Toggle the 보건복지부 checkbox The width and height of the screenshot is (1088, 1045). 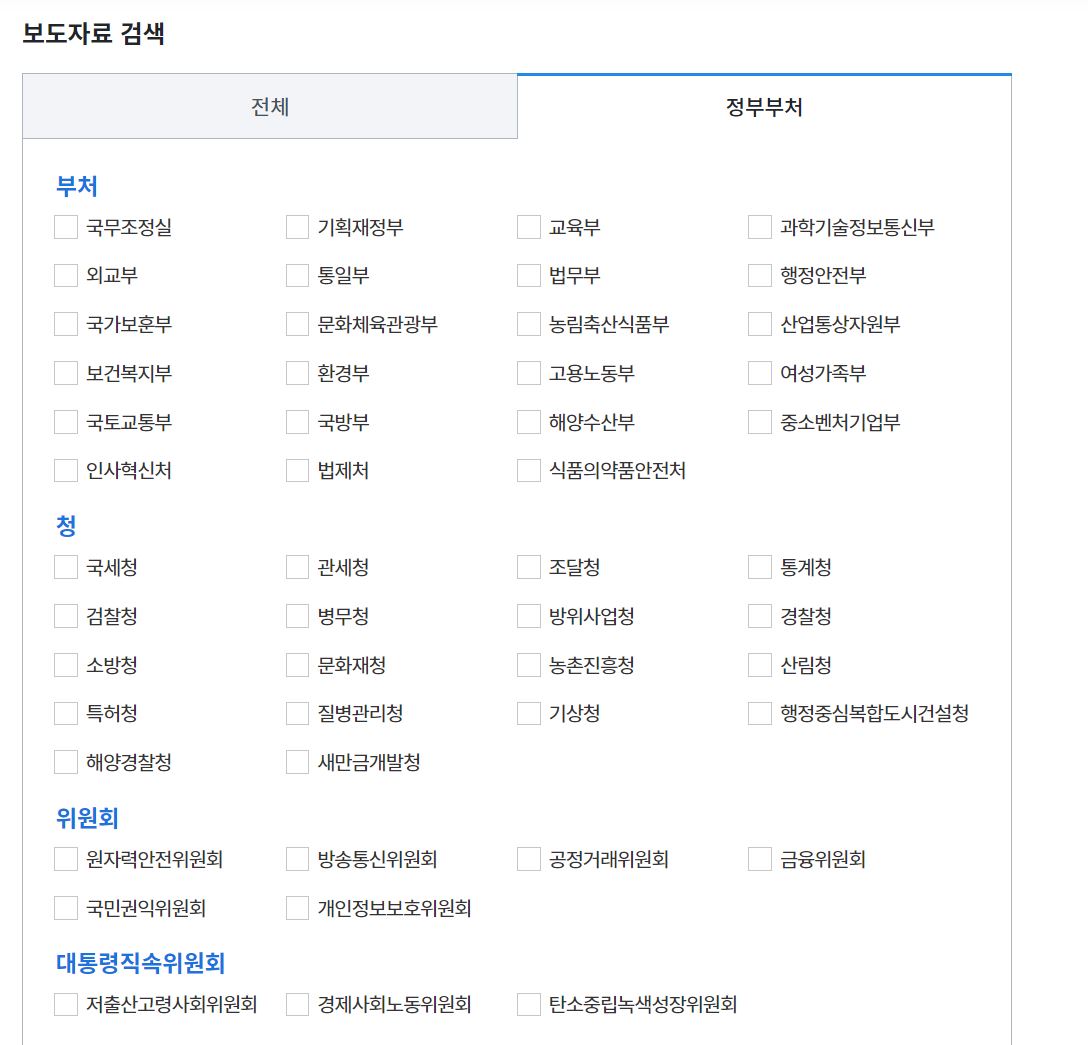pyautogui.click(x=66, y=373)
